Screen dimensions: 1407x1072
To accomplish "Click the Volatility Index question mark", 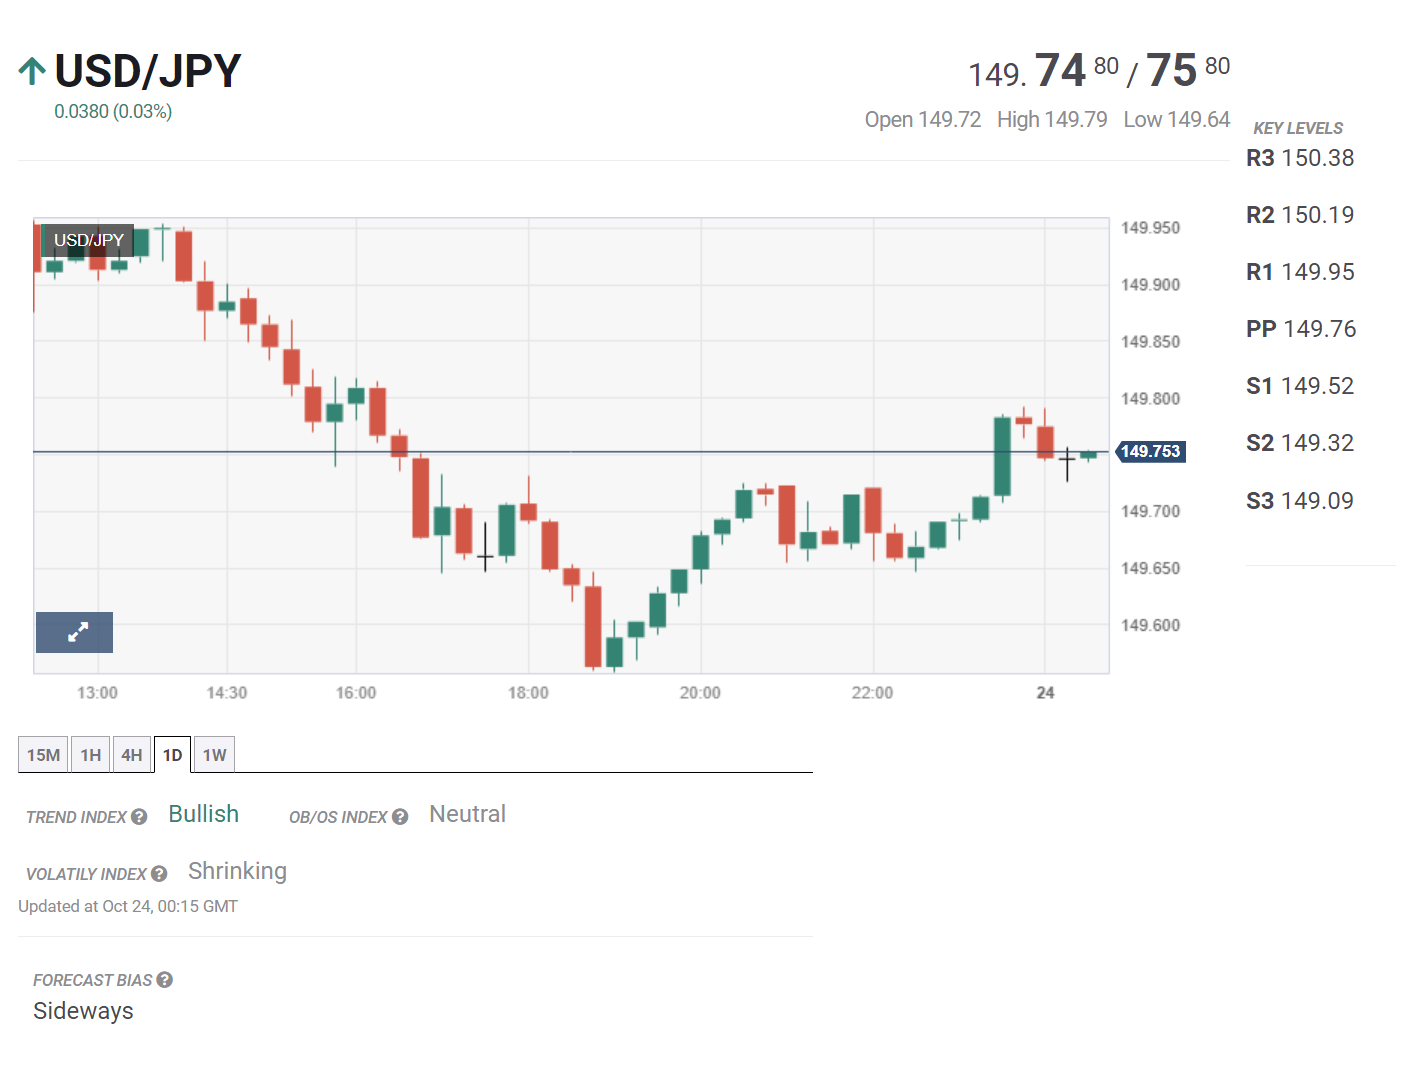I will click(x=159, y=874).
